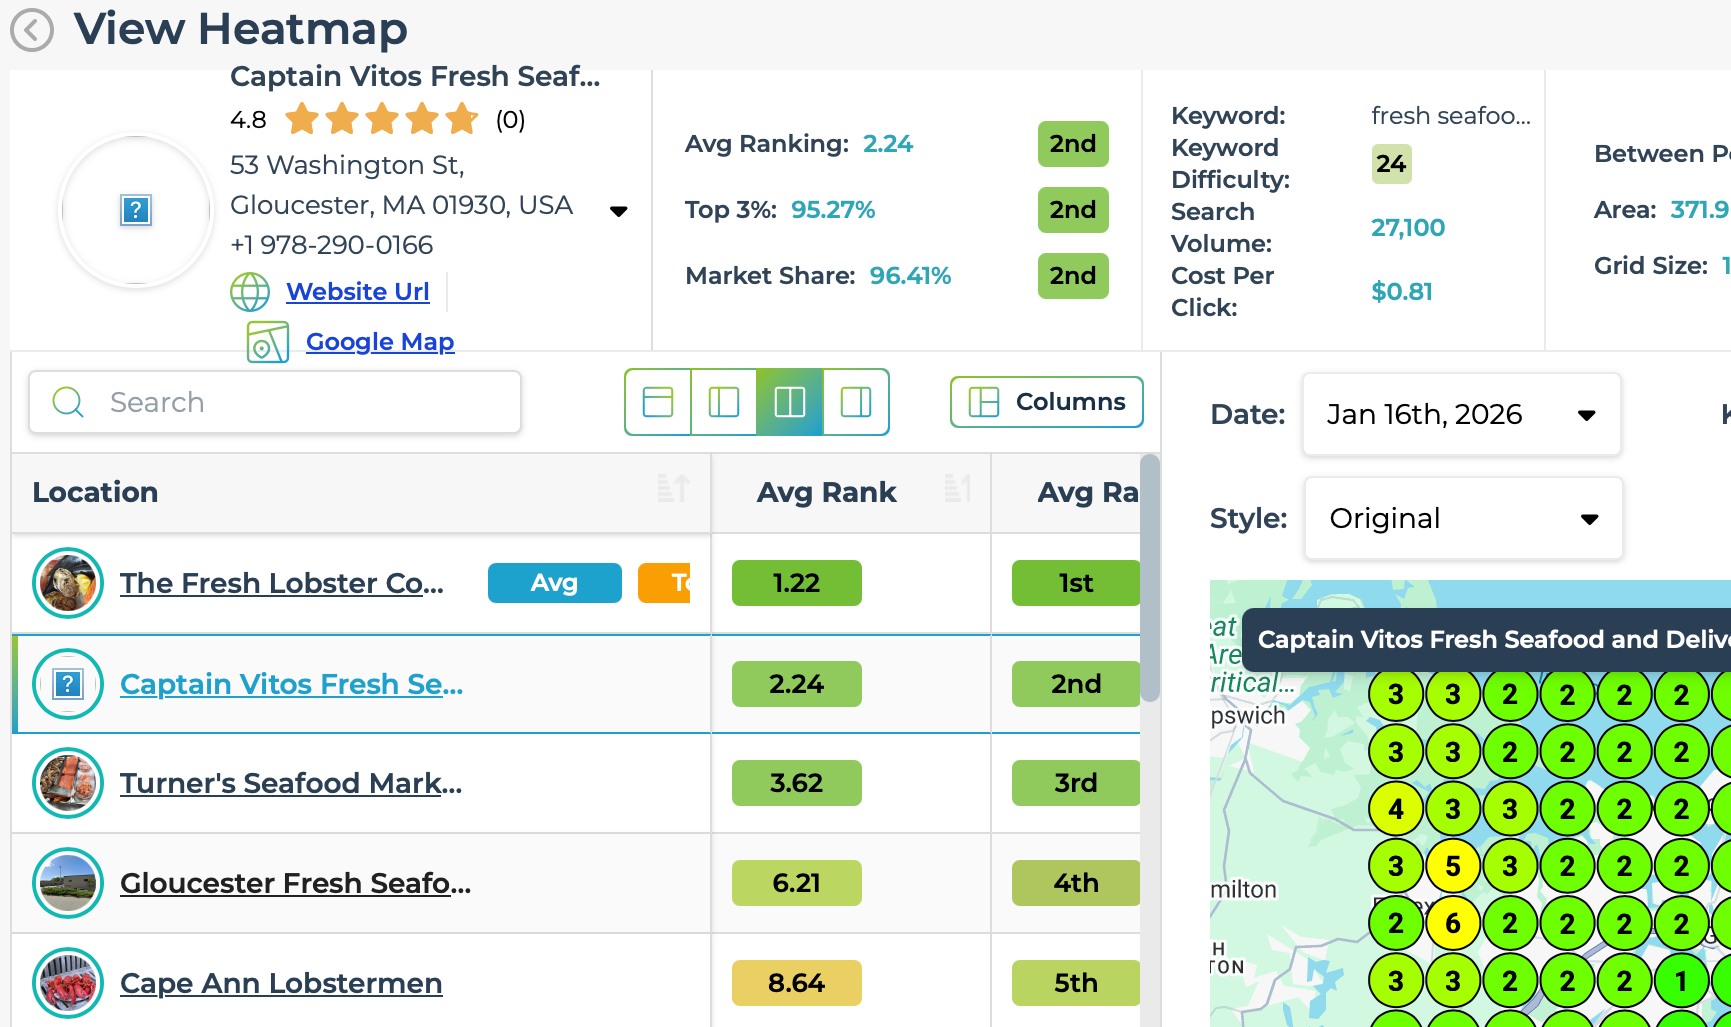Click the Avg Rank column header
Screen dimensions: 1731x1027
pos(851,493)
